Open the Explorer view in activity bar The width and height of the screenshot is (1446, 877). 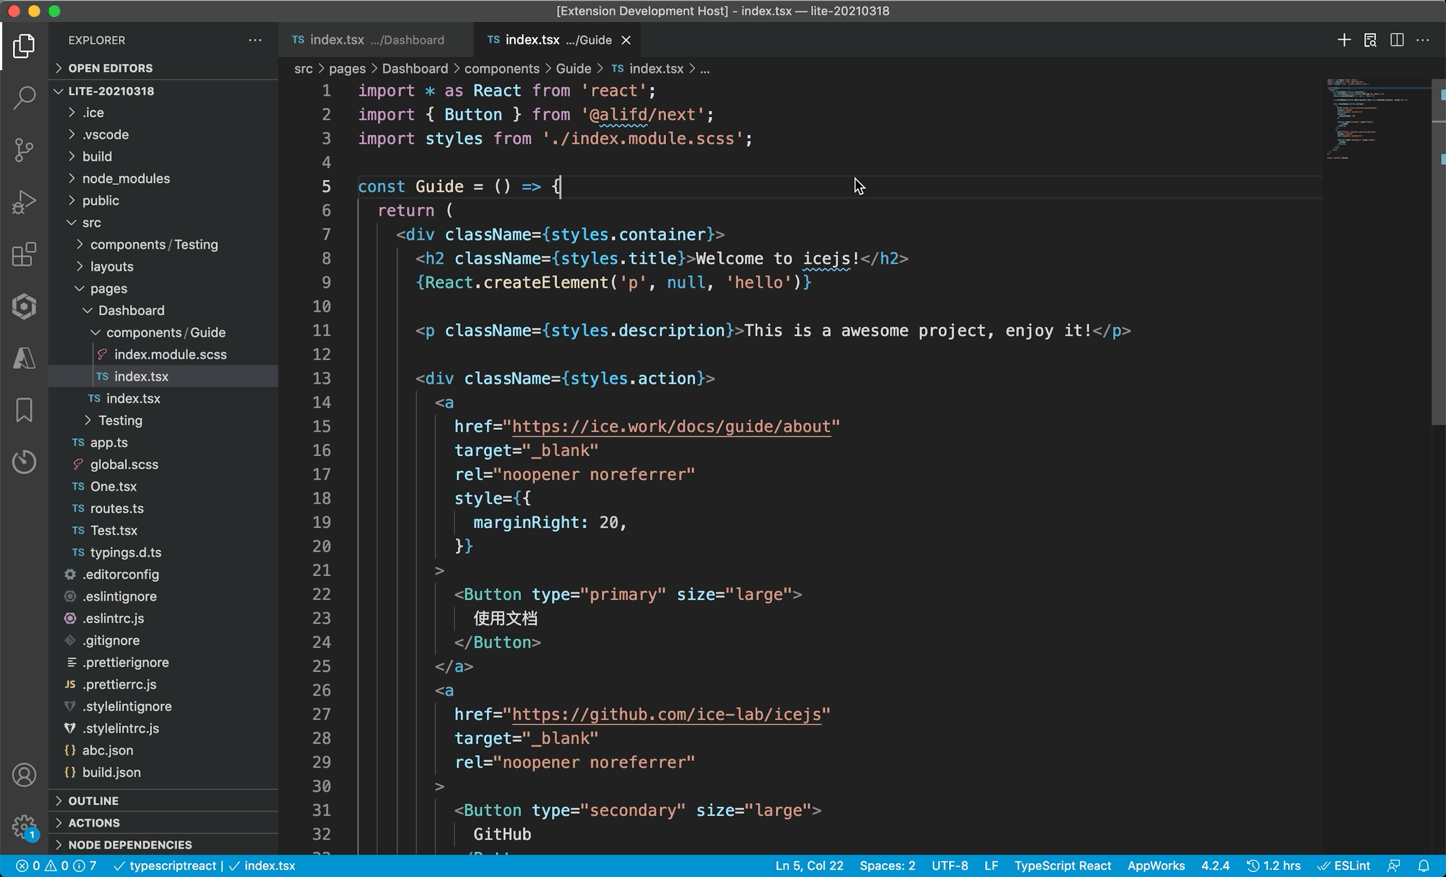24,46
